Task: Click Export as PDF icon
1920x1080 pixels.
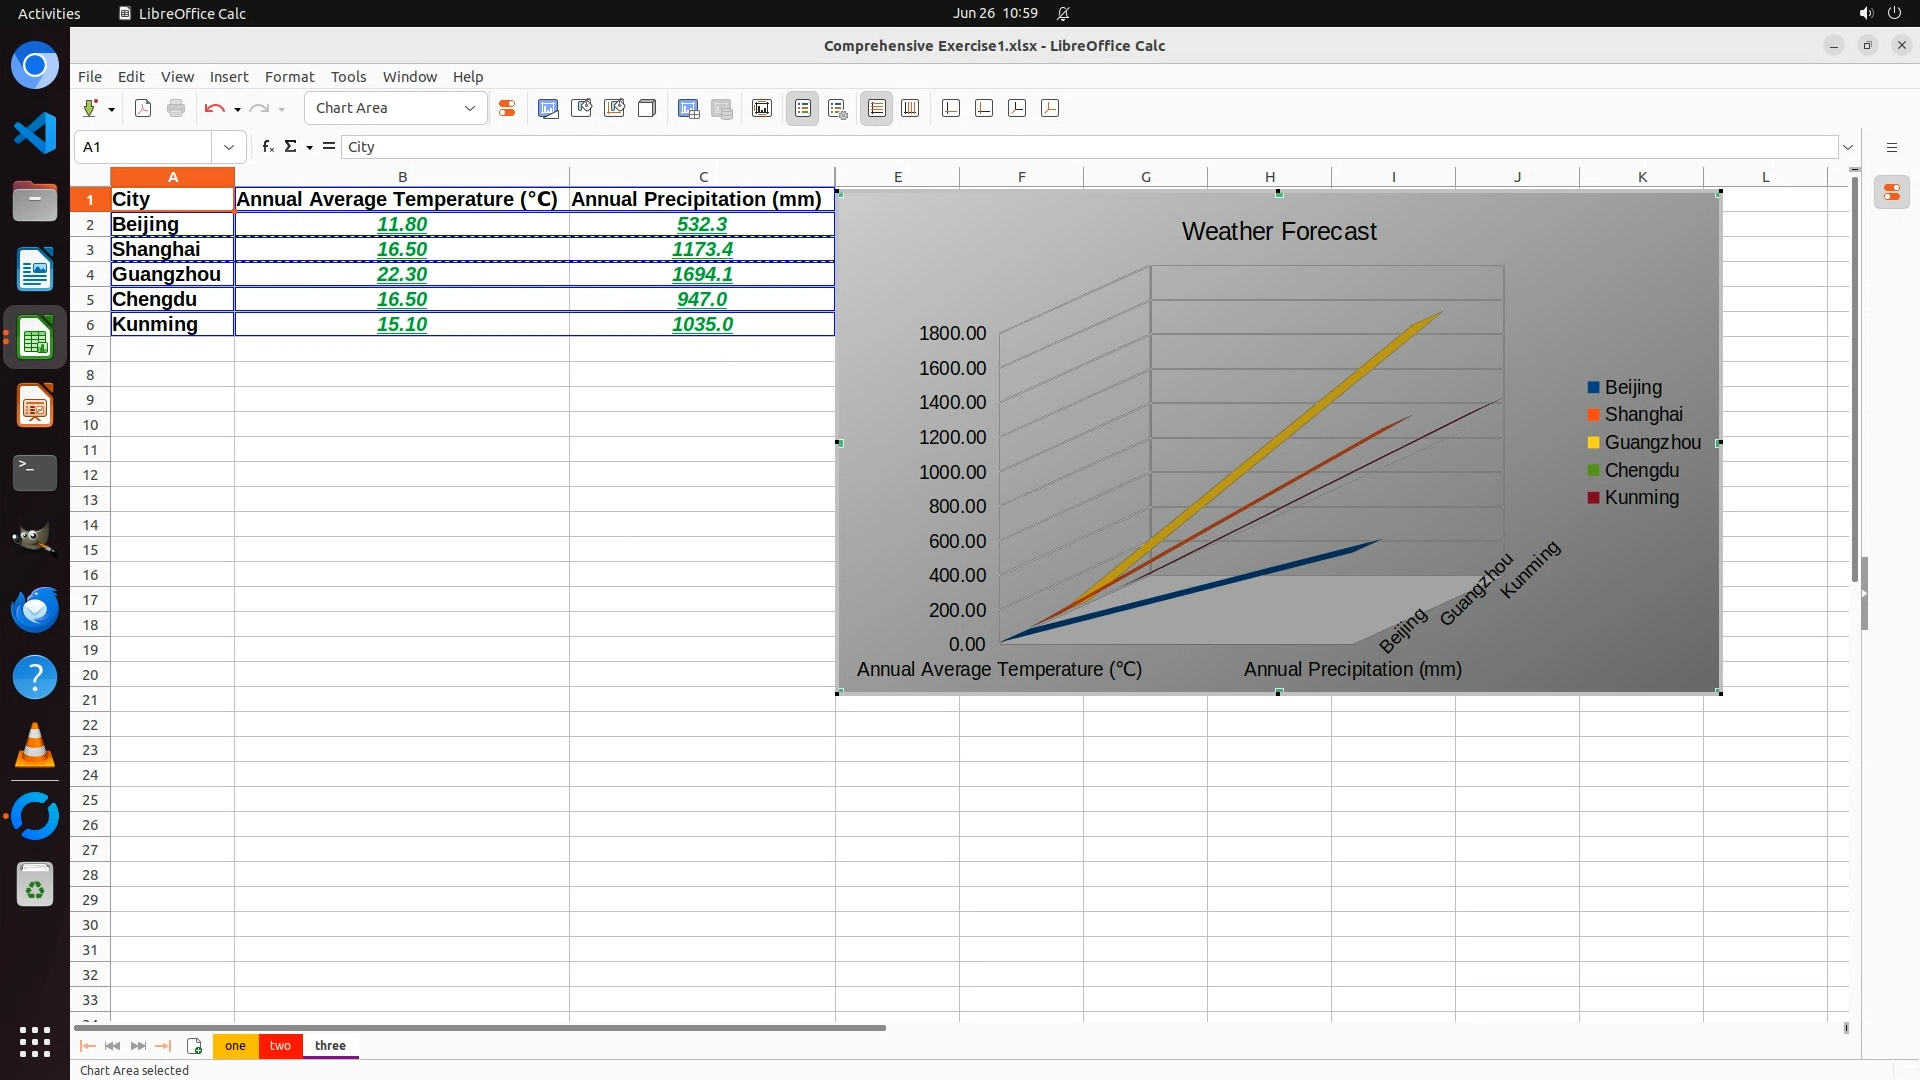Action: (x=143, y=108)
